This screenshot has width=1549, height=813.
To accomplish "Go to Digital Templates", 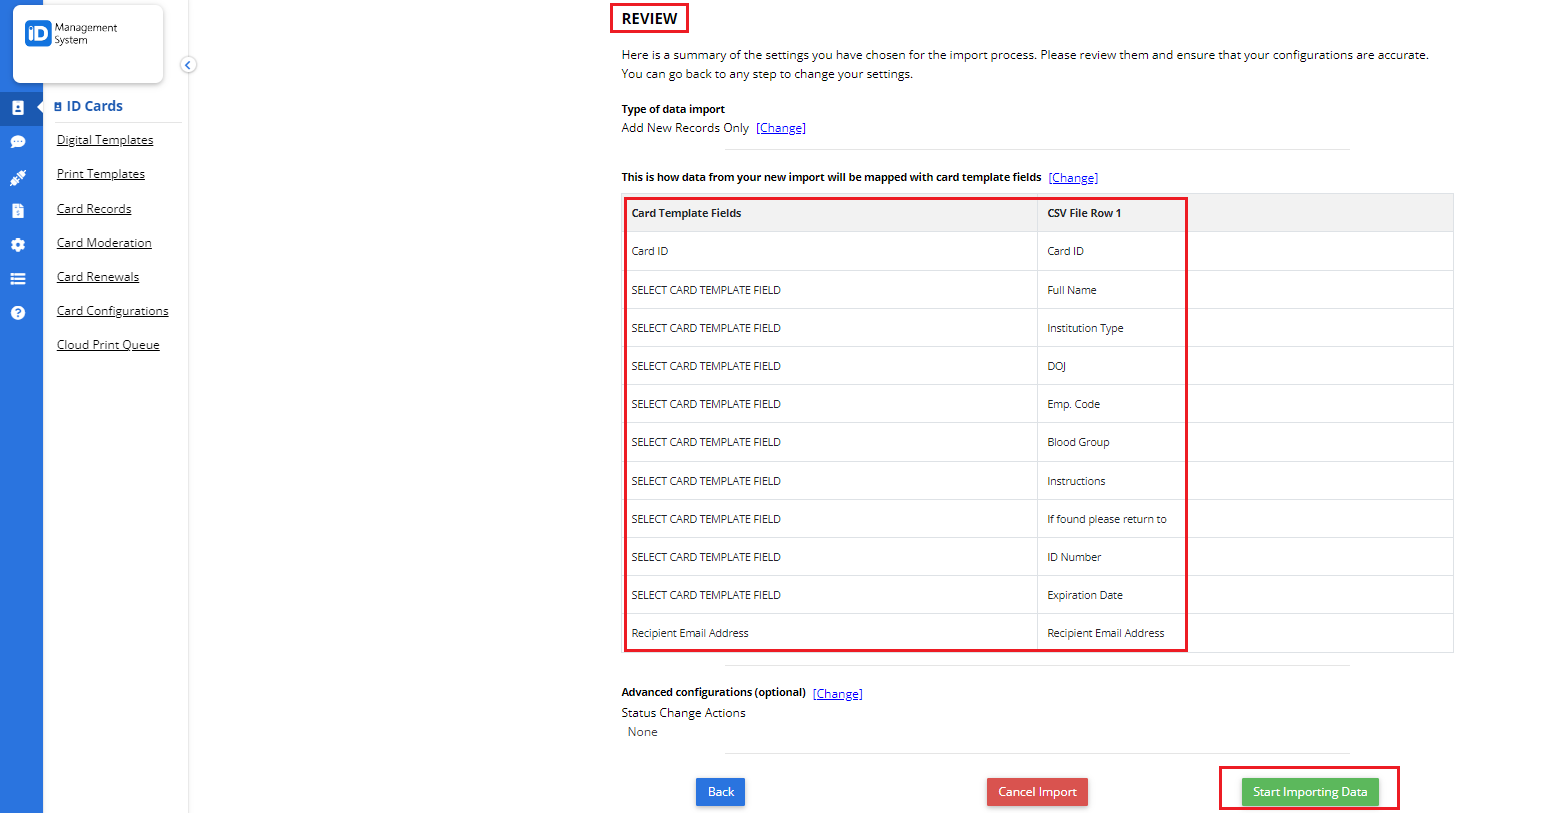I will (x=105, y=140).
